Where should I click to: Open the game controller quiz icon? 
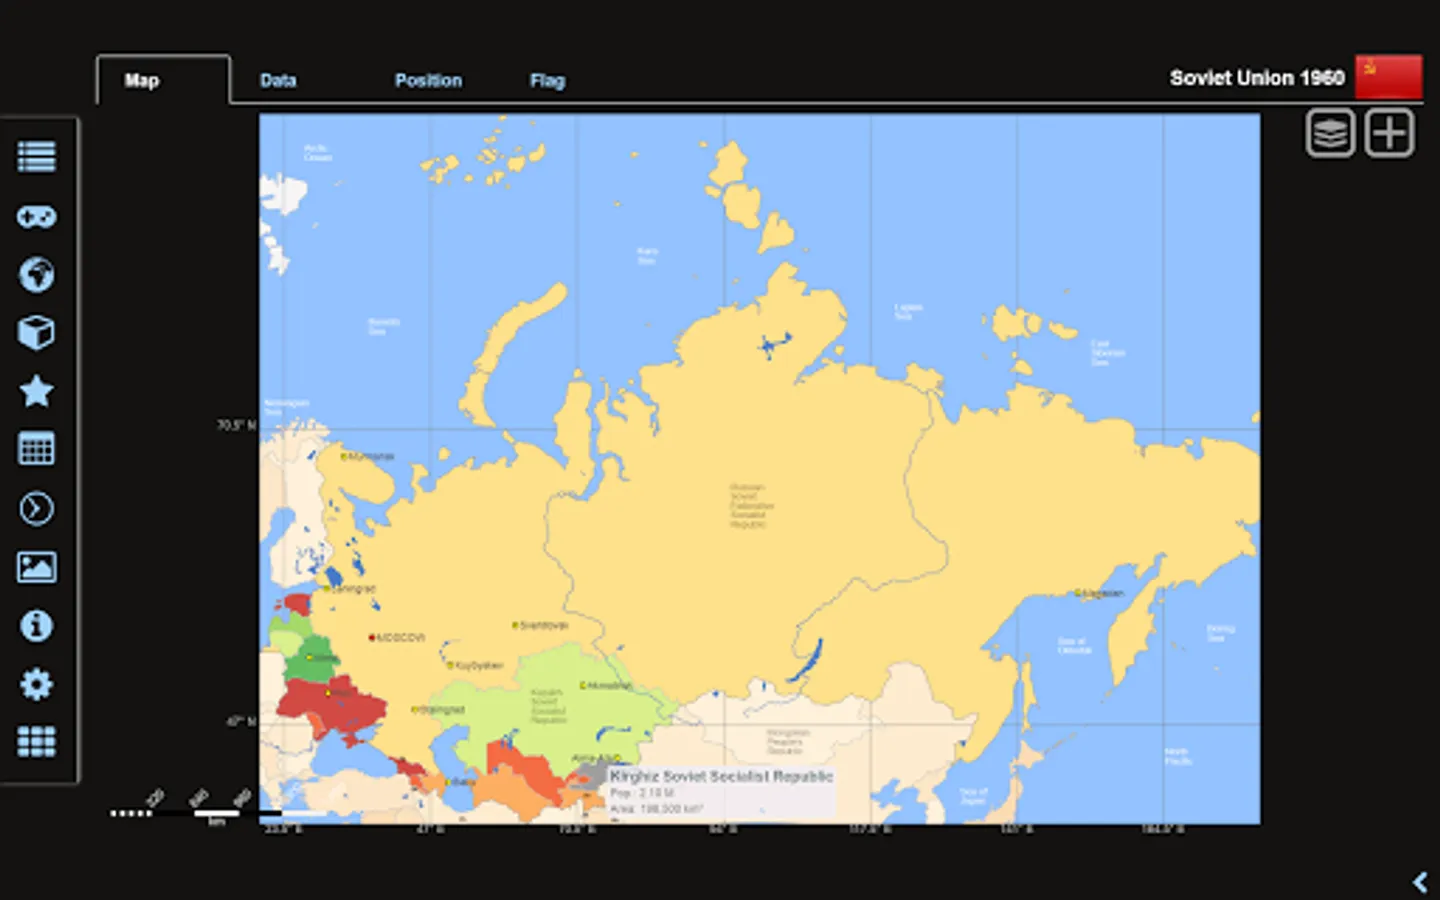pyautogui.click(x=37, y=216)
